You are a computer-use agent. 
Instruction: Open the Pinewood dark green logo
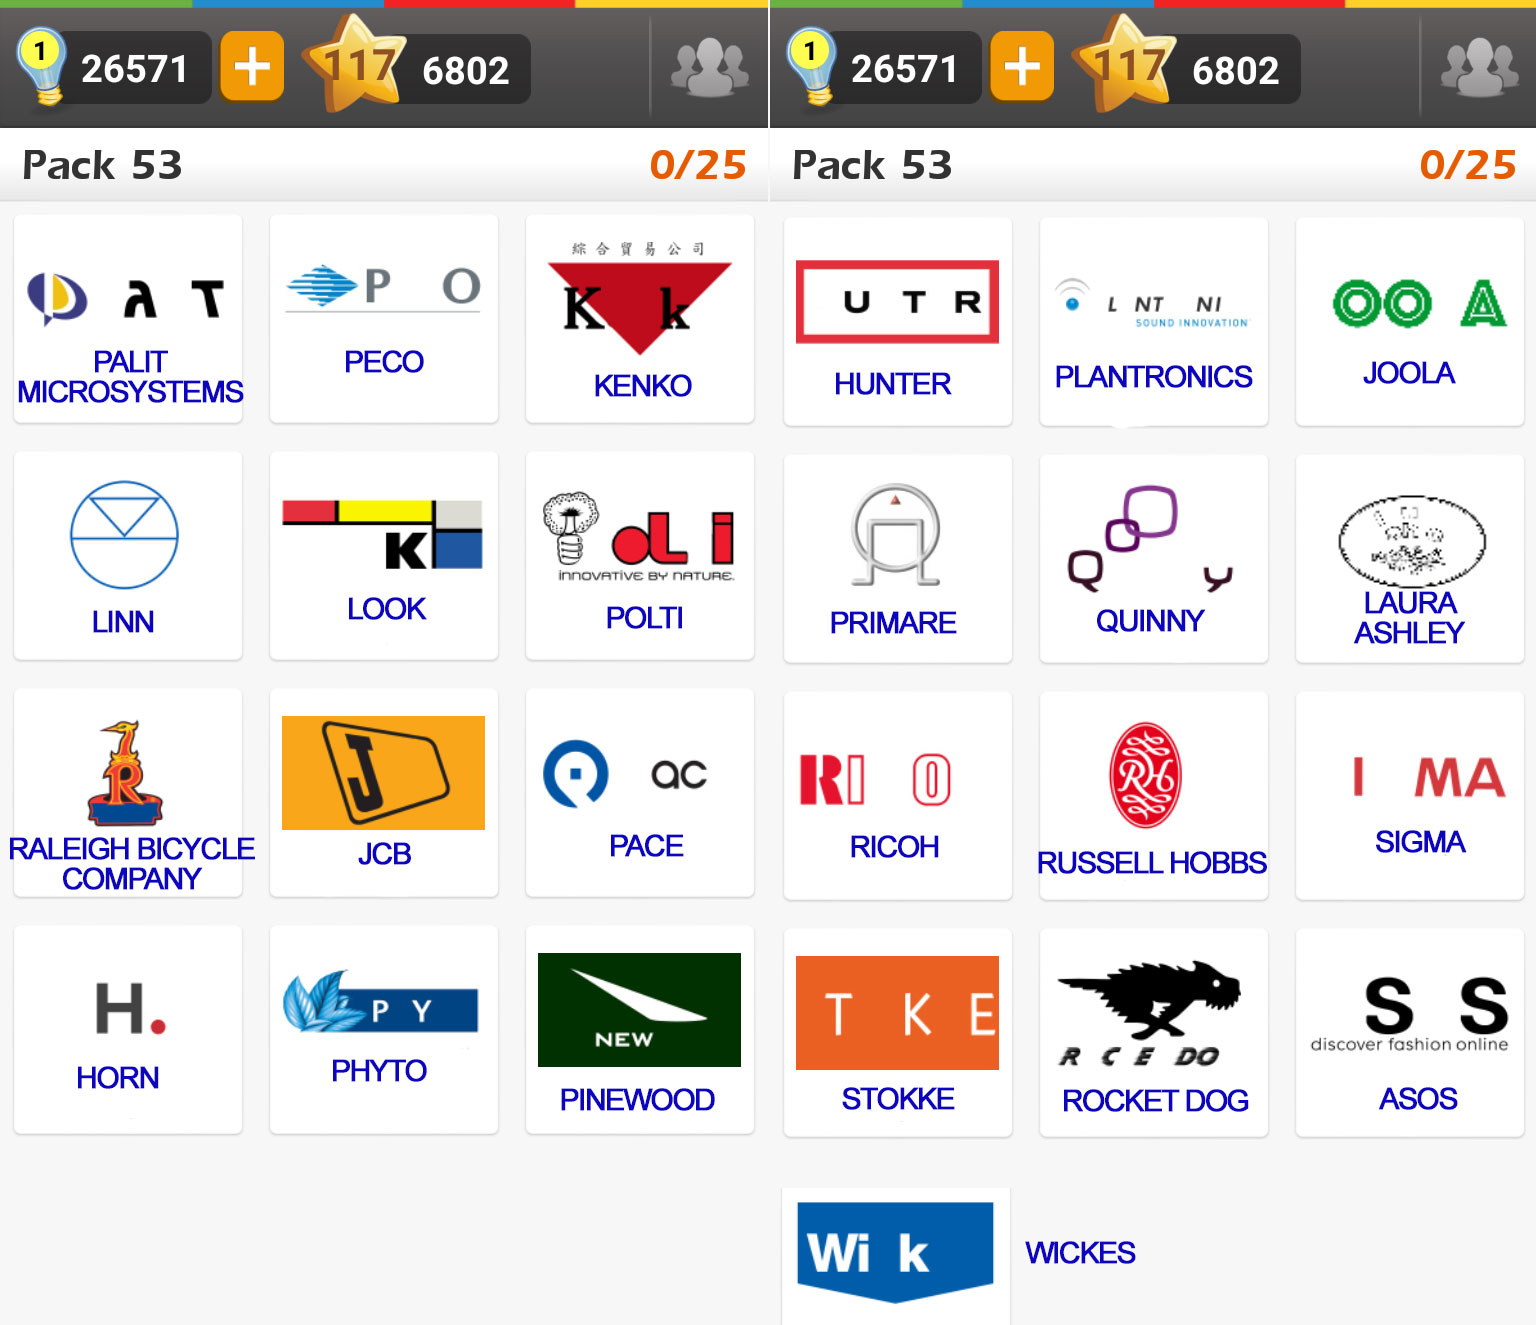[639, 1010]
